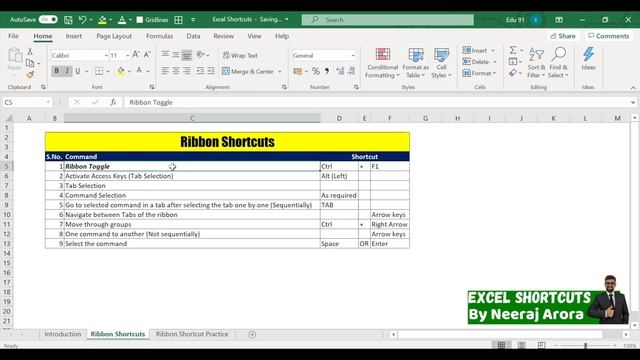Viewport: 640px width, 360px height.
Task: Select column D header
Action: coord(339,118)
